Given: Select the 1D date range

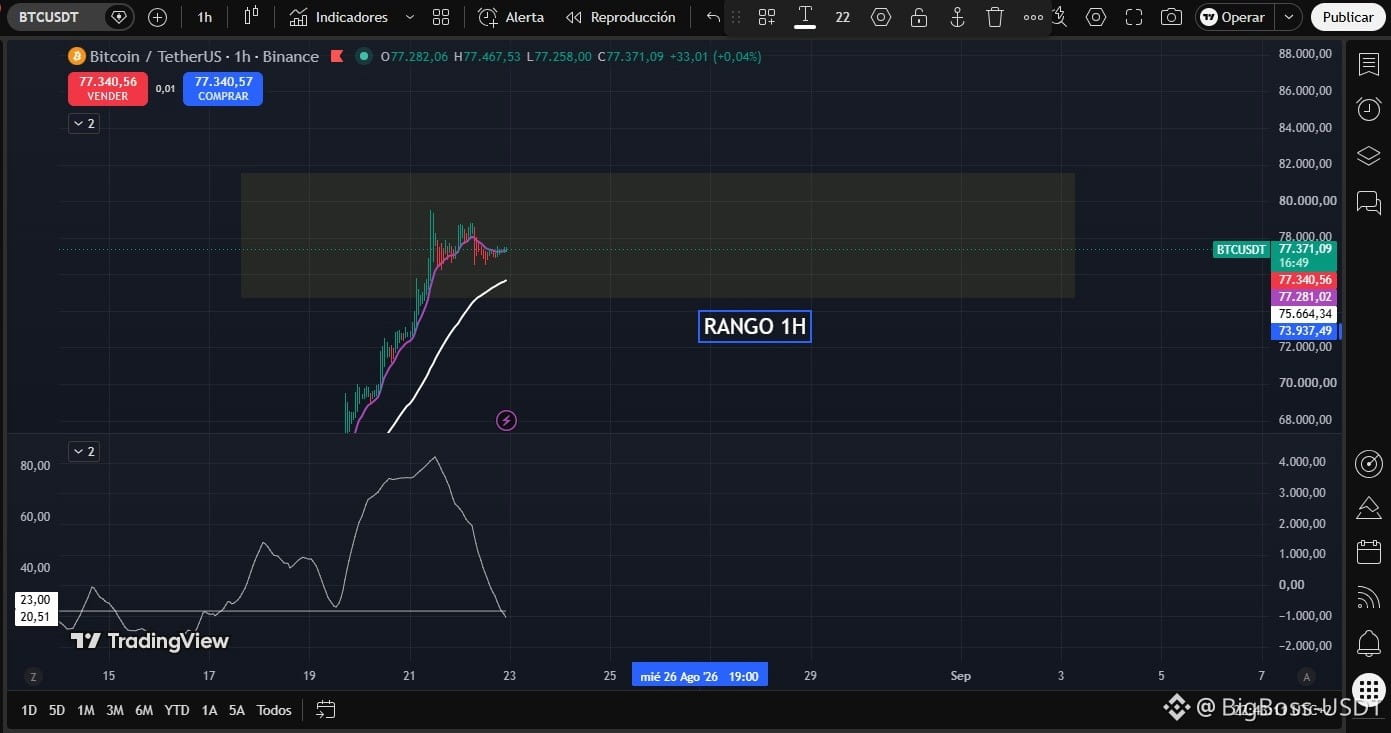Looking at the screenshot, I should tap(29, 710).
